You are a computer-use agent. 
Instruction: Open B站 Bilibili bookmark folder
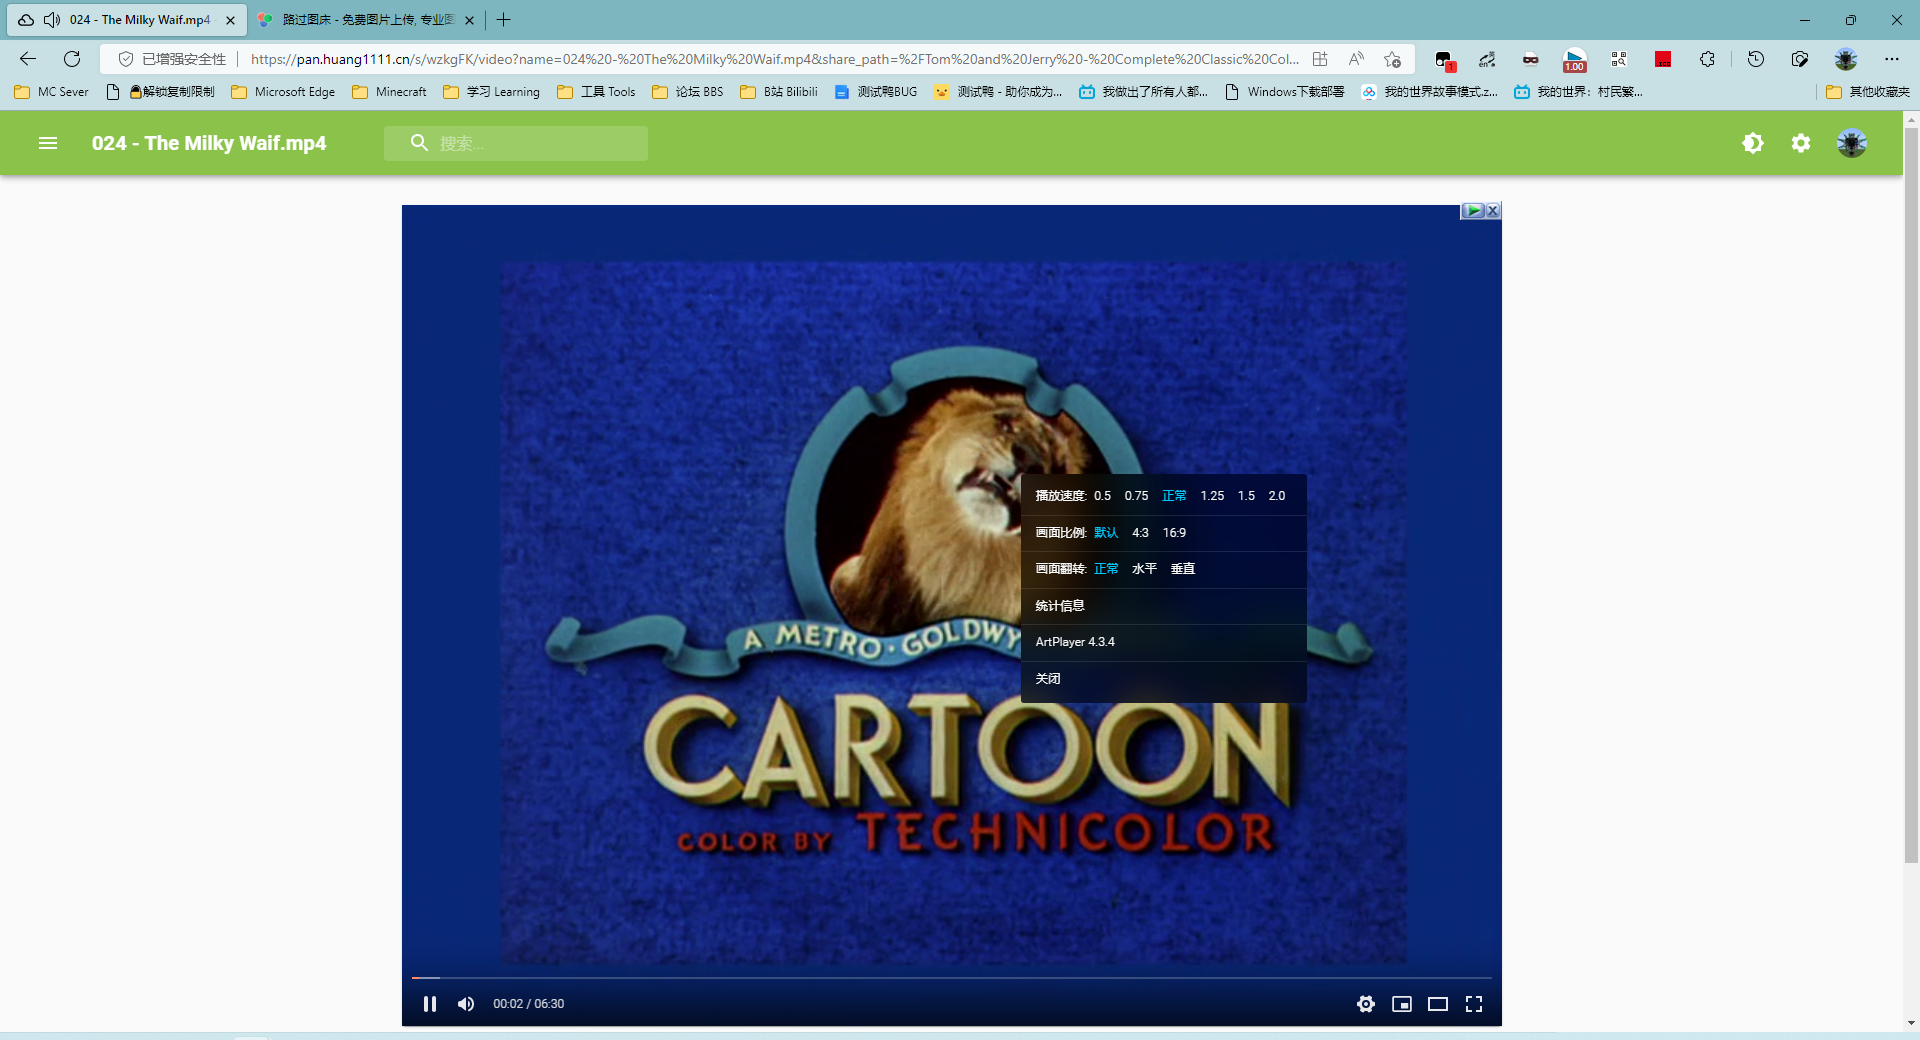(779, 92)
